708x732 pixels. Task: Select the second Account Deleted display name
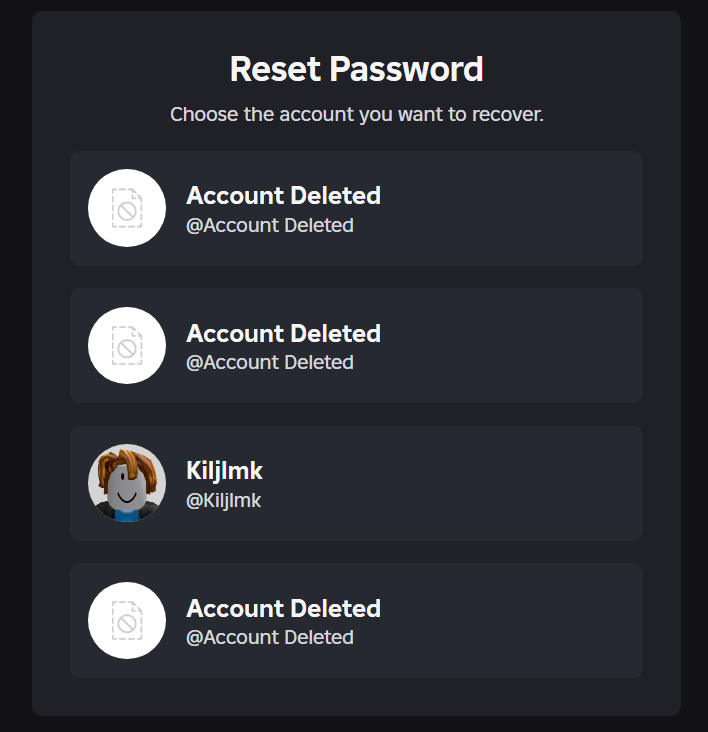(283, 333)
